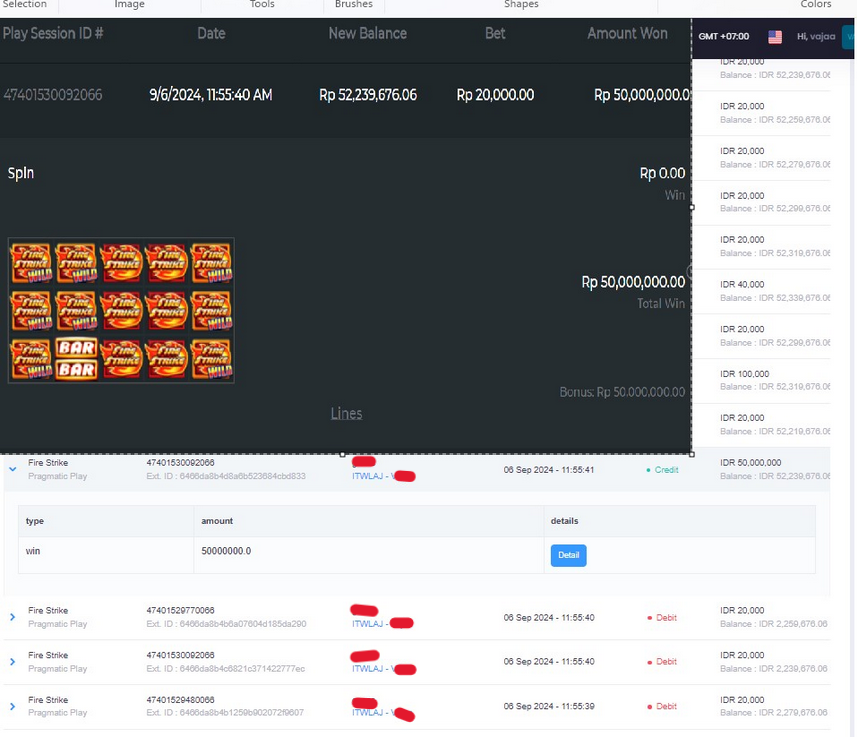This screenshot has height=737, width=857.
Task: Click the BAR symbol in slot grid
Action: [76, 359]
